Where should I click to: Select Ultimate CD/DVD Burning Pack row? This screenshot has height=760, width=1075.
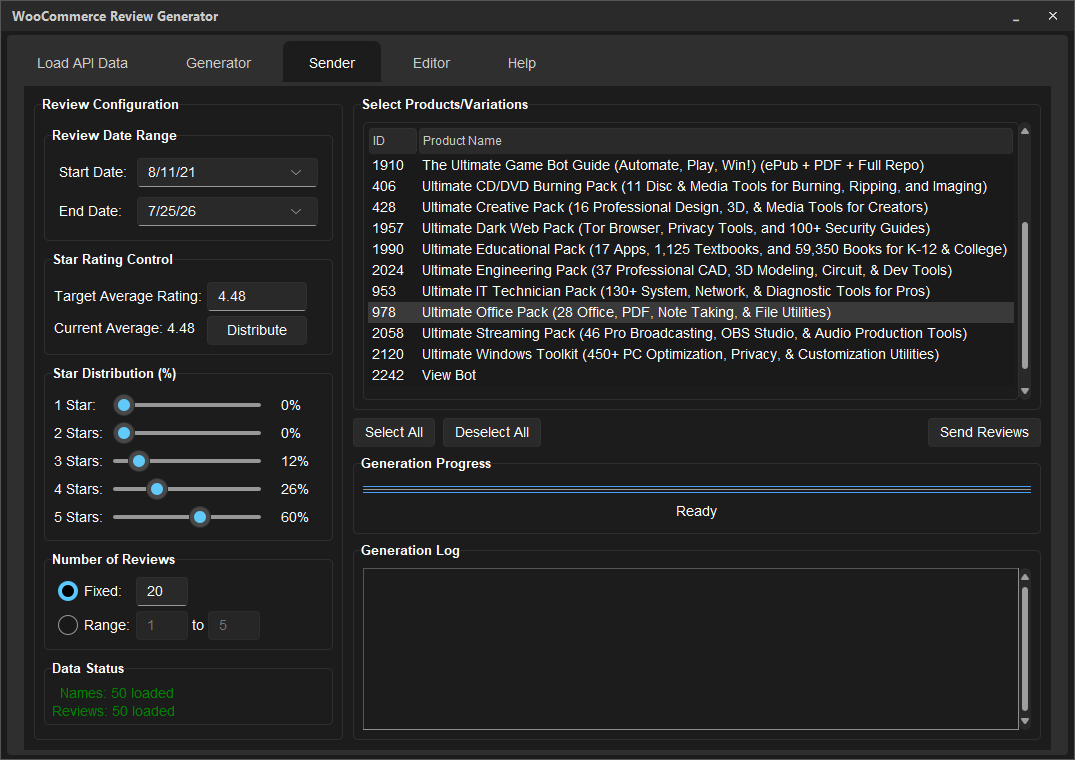click(x=691, y=186)
